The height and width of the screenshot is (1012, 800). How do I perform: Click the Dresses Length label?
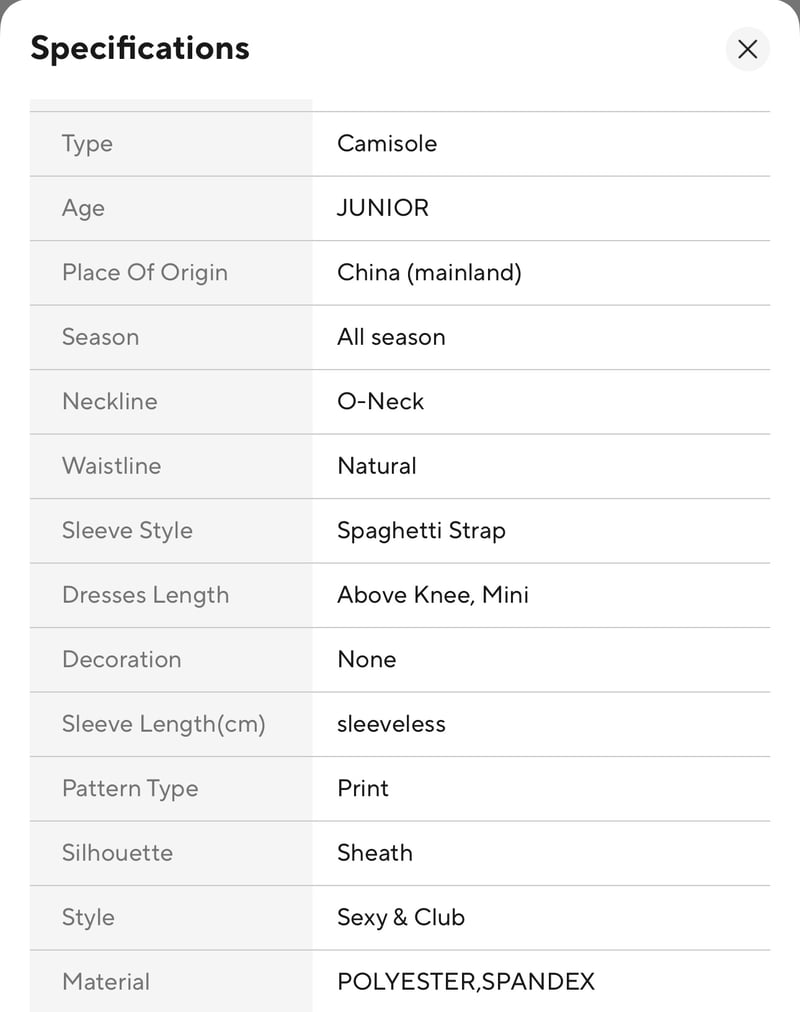coord(146,595)
